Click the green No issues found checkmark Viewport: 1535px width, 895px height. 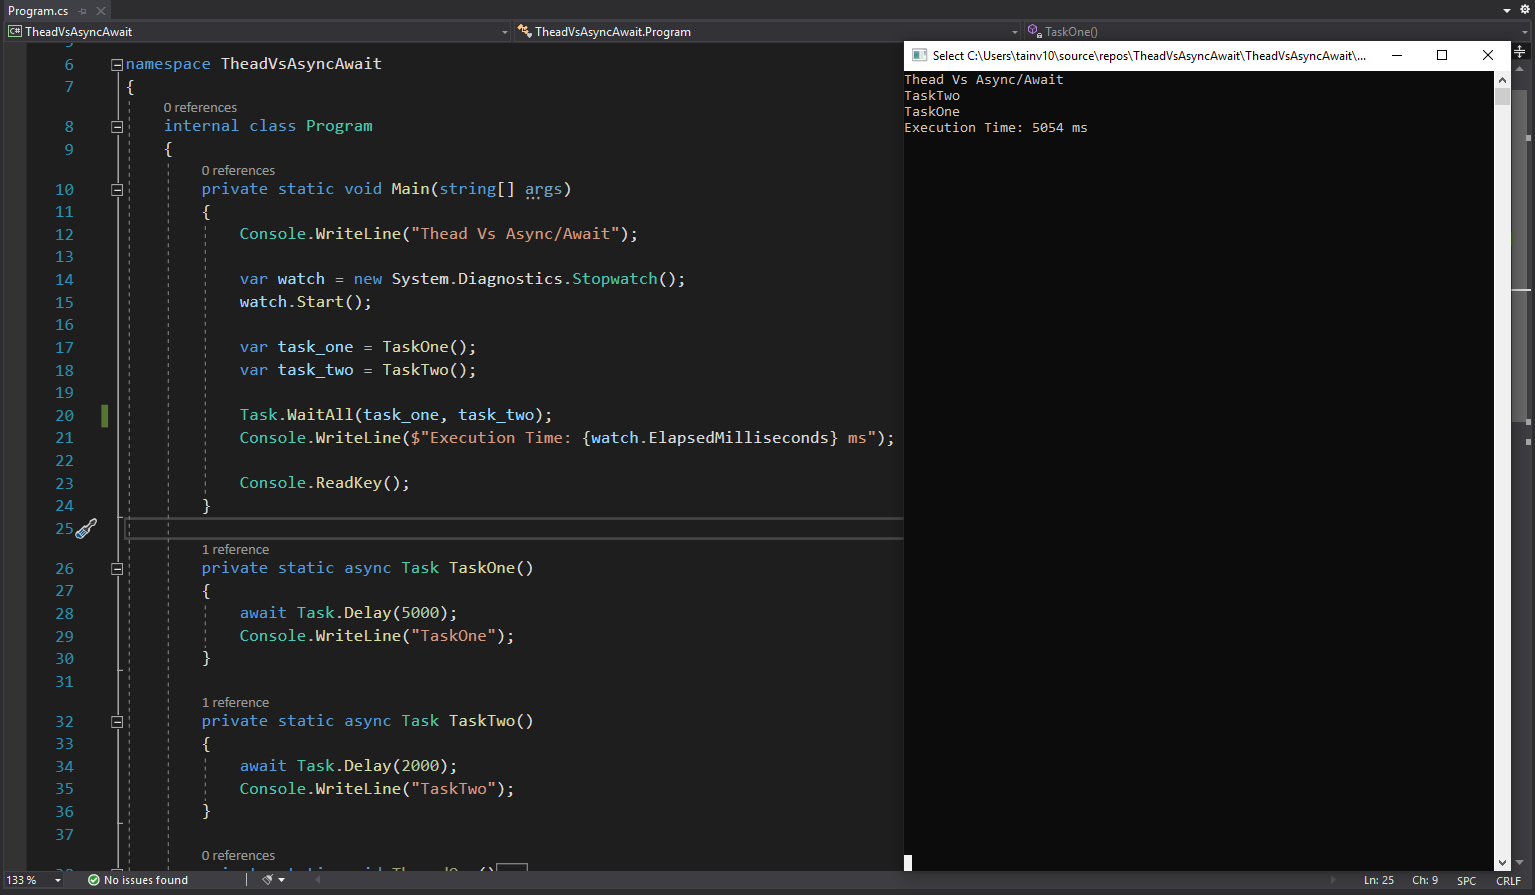tap(94, 880)
